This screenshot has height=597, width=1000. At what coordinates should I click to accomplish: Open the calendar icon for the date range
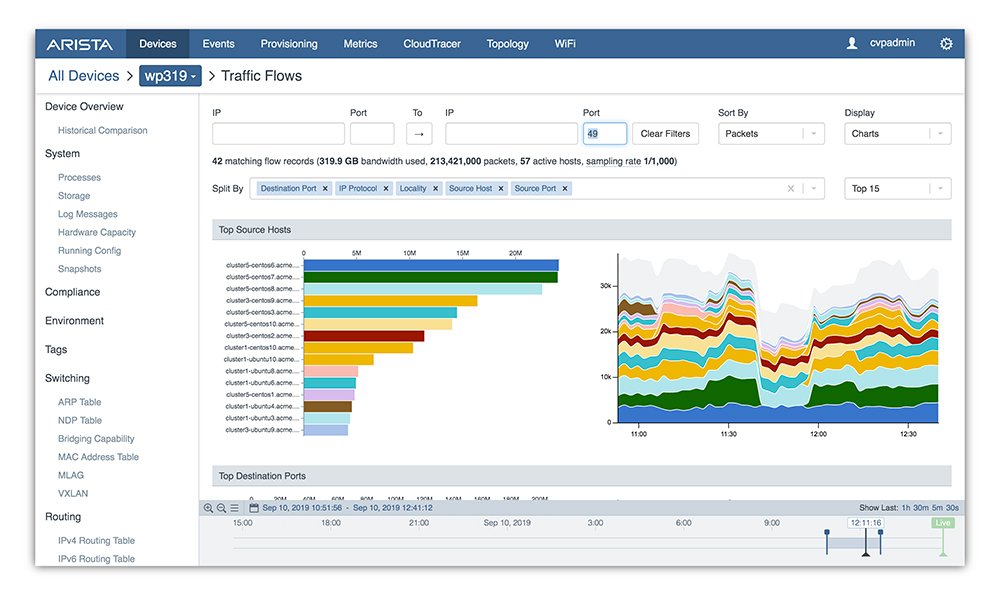pyautogui.click(x=254, y=508)
